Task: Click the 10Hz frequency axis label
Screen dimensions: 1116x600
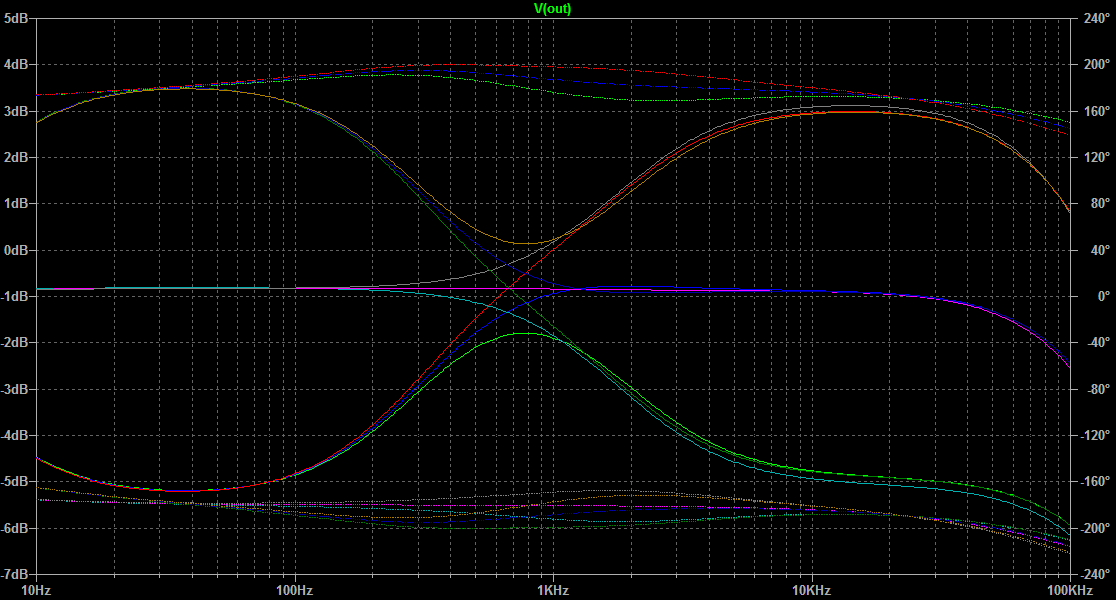Action: tap(36, 591)
